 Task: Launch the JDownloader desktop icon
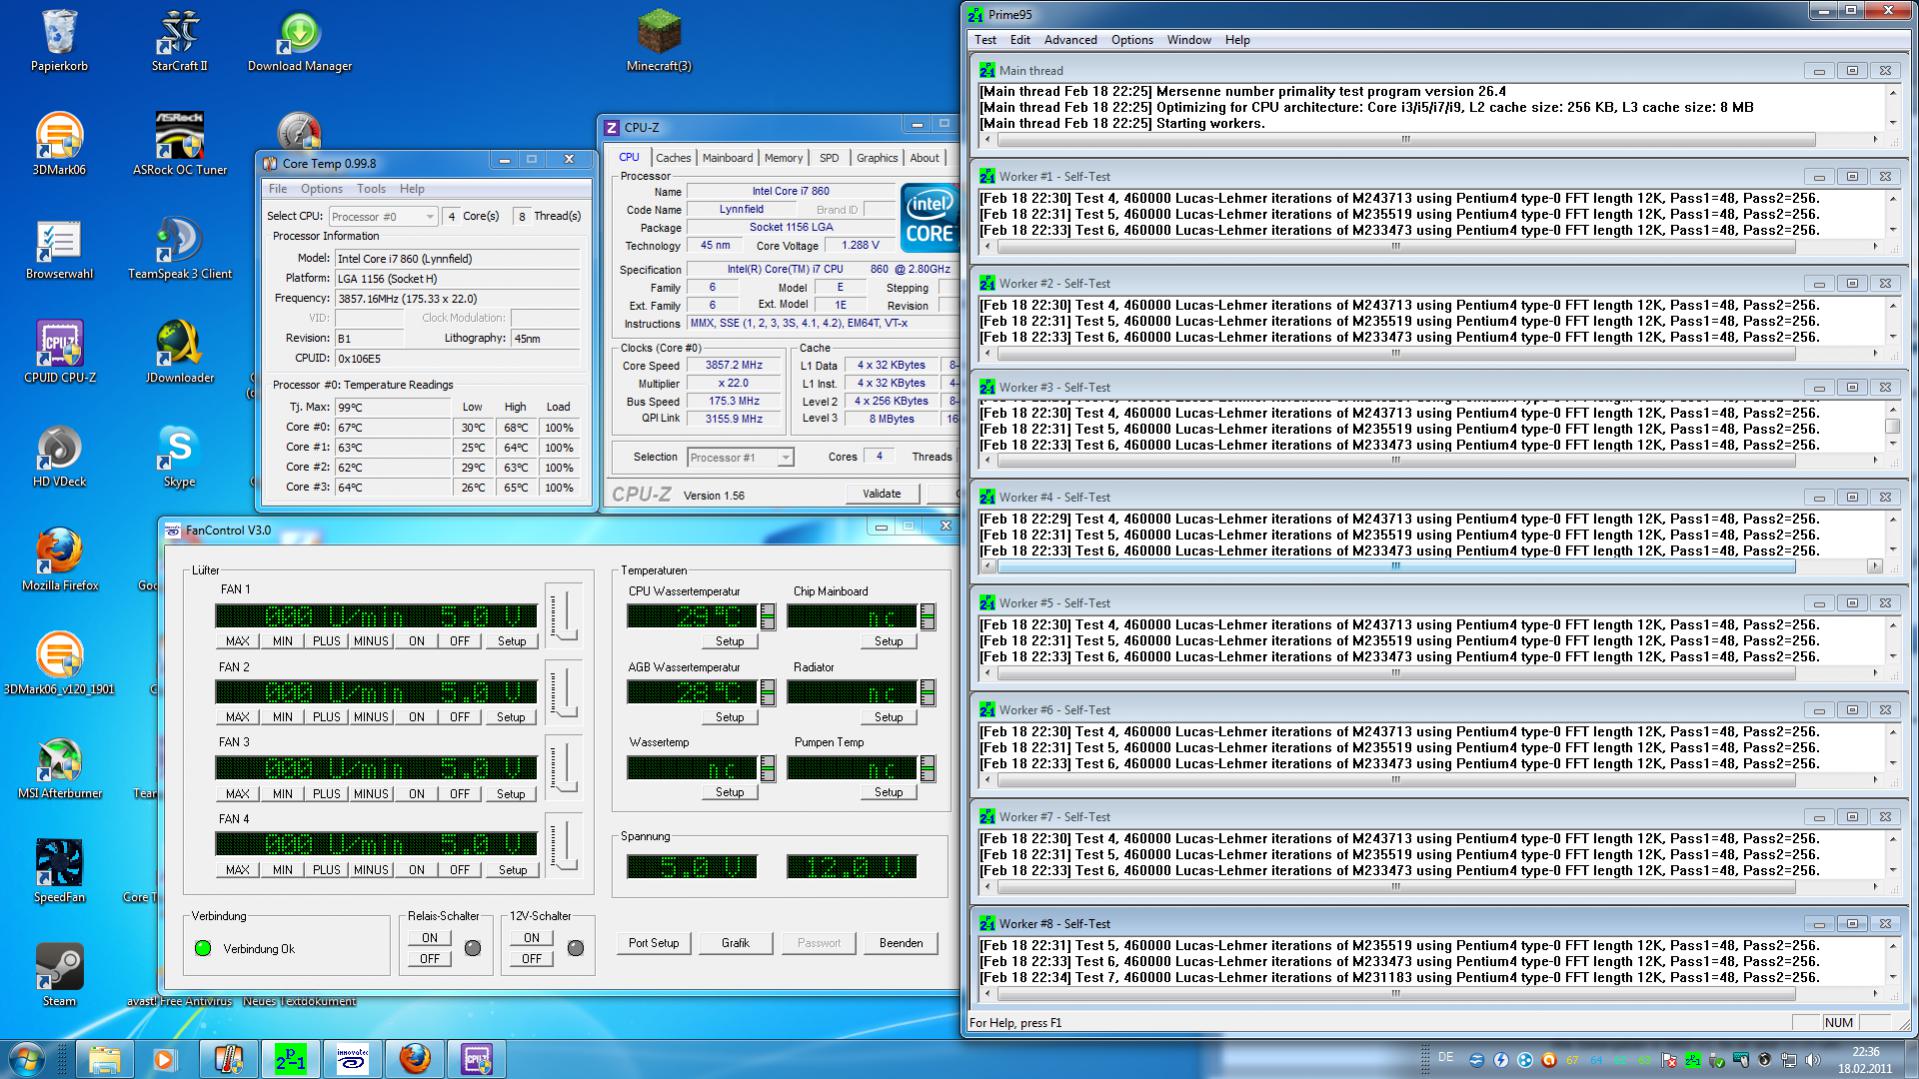click(180, 353)
